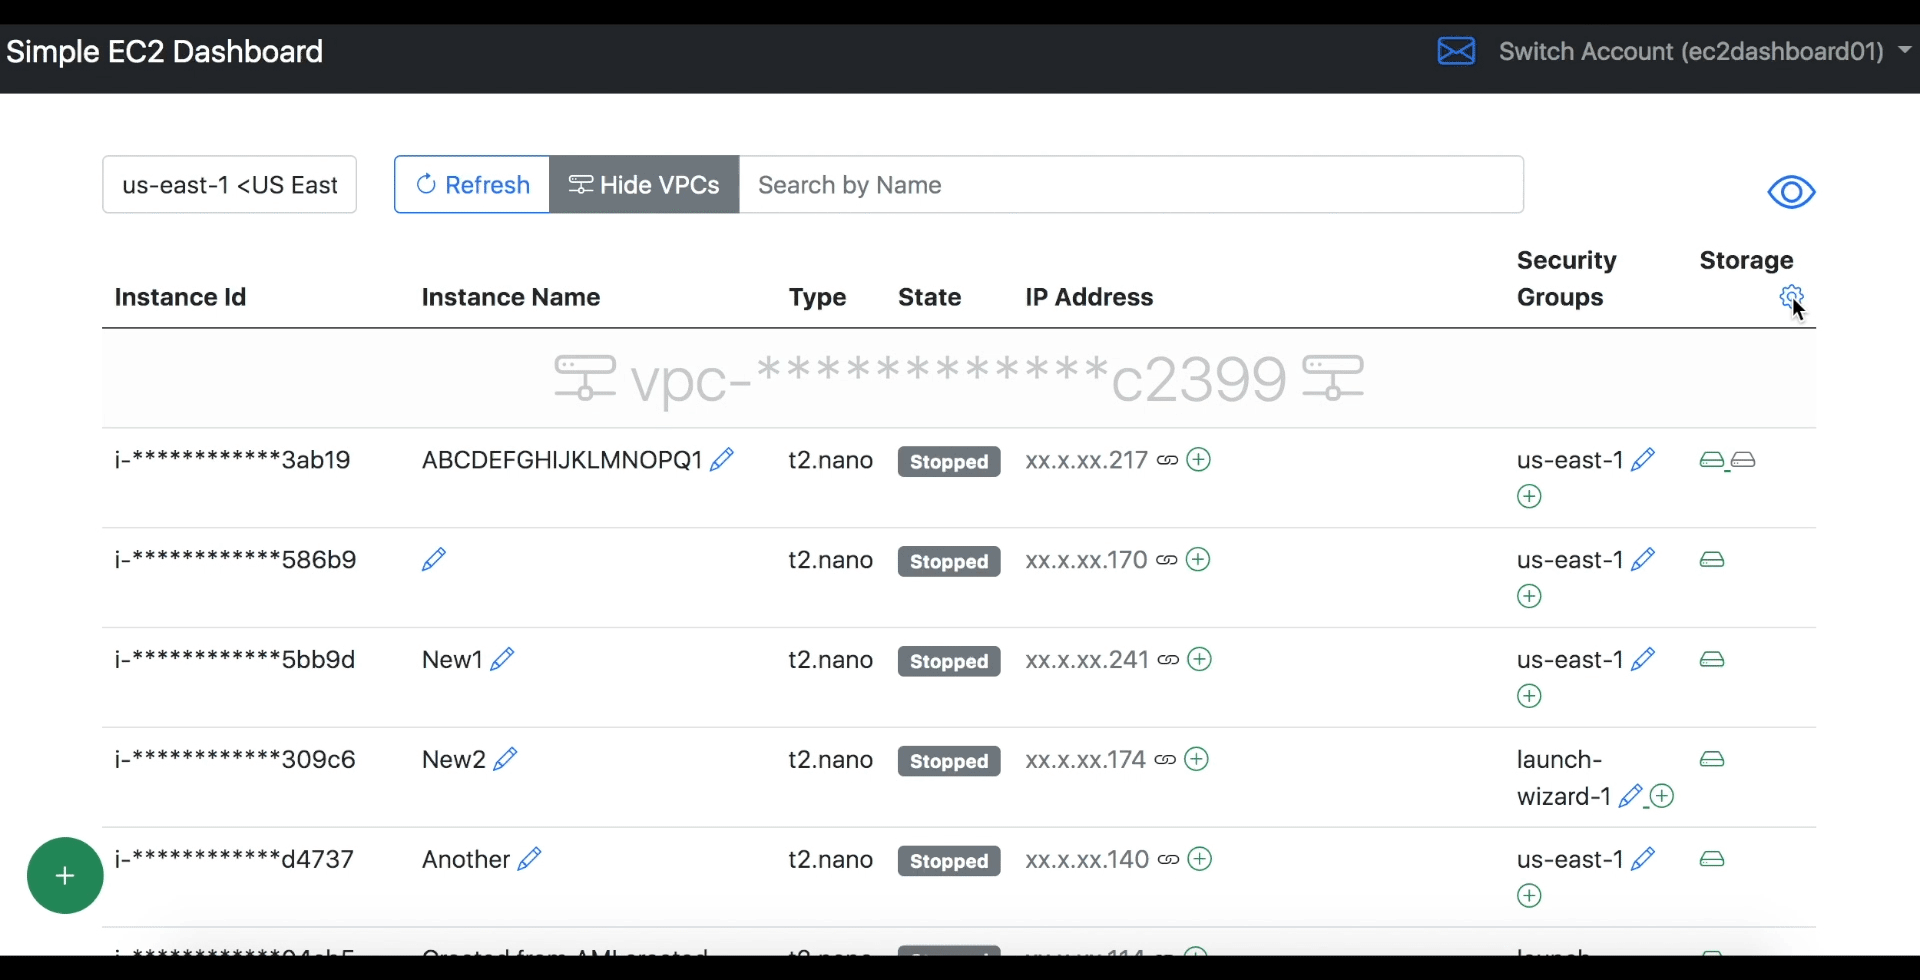
Task: Select instance id ending 586b9
Action: coord(236,560)
